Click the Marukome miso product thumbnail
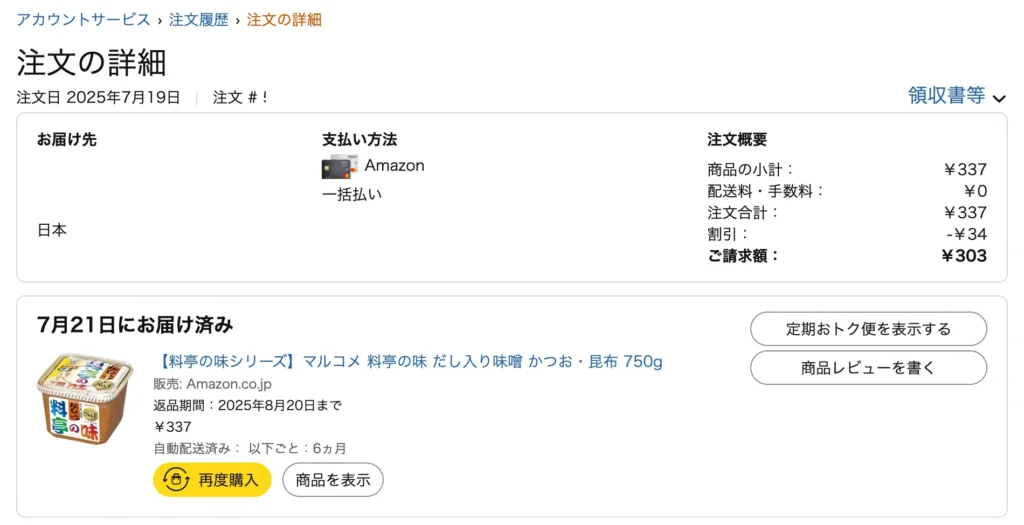 pos(85,400)
